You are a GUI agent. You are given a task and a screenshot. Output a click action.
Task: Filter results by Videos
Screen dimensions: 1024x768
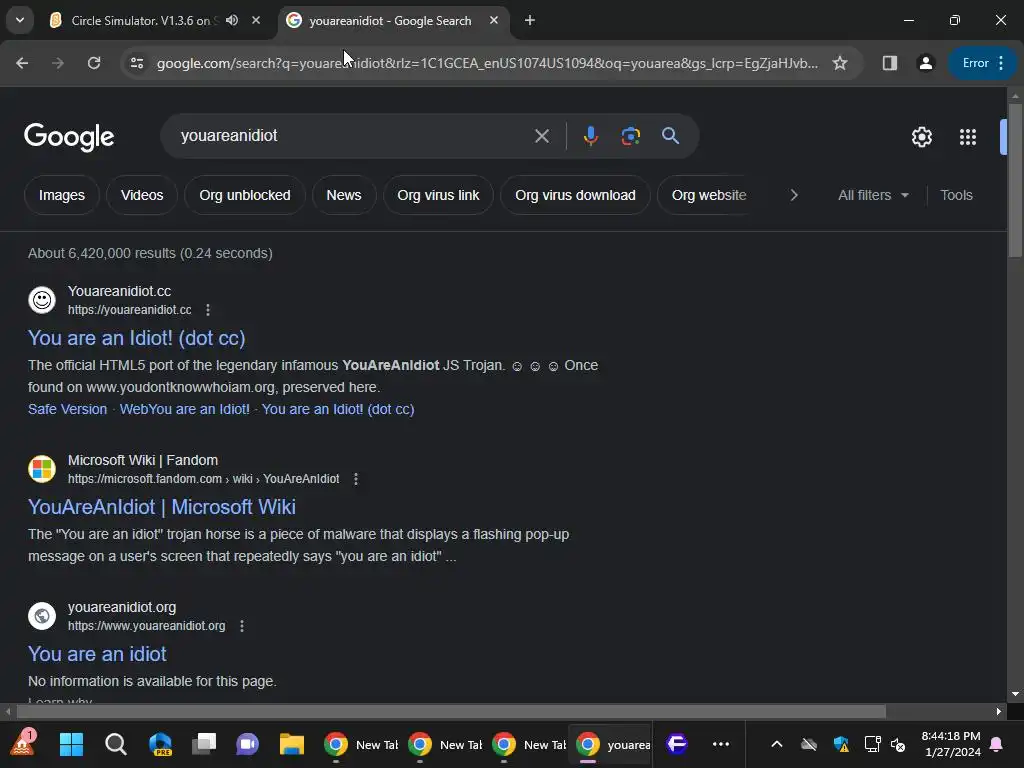[142, 195]
